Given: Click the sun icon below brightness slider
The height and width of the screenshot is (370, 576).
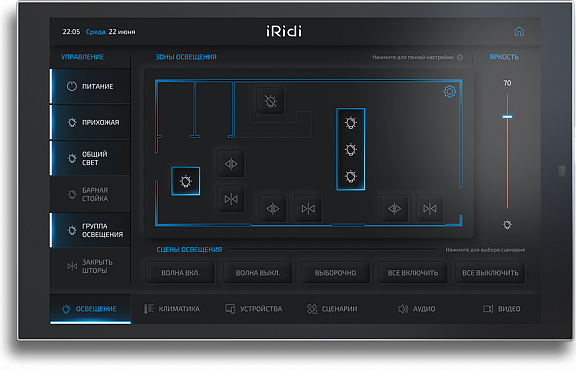Looking at the screenshot, I should pyautogui.click(x=507, y=224).
